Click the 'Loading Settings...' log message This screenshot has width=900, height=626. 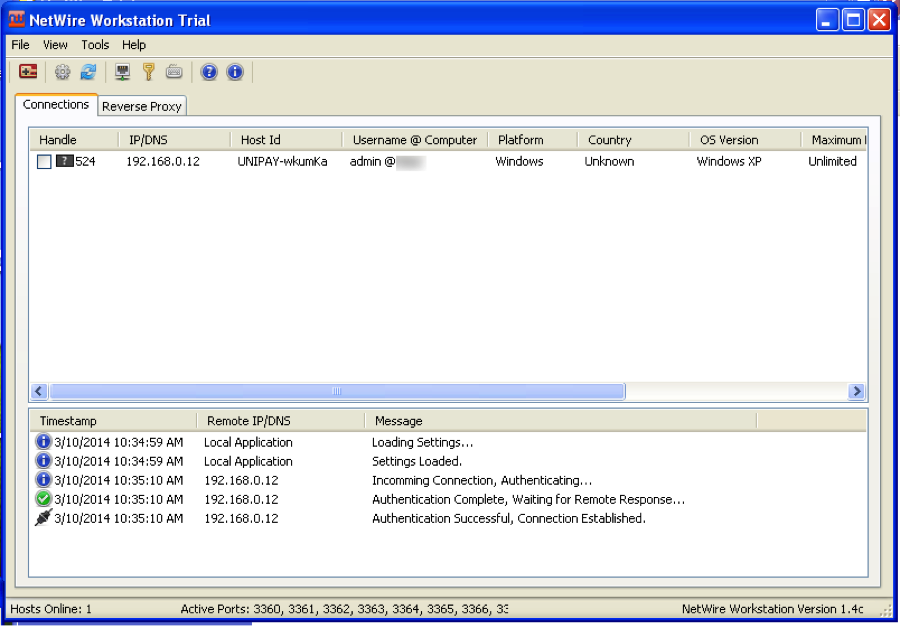point(422,442)
